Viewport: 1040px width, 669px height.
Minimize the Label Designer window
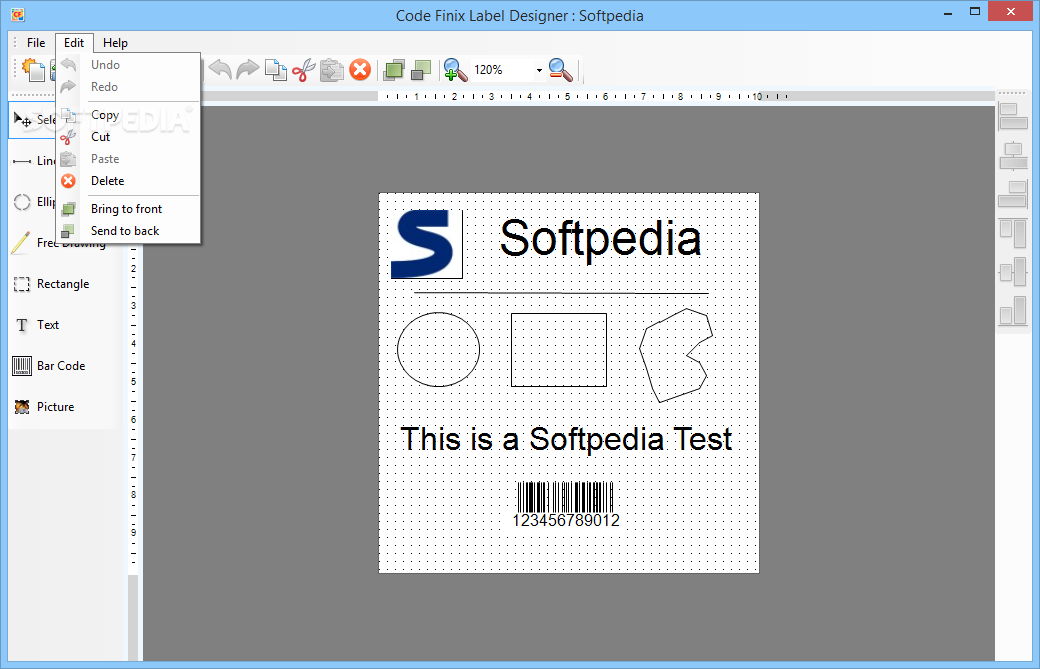coord(948,13)
